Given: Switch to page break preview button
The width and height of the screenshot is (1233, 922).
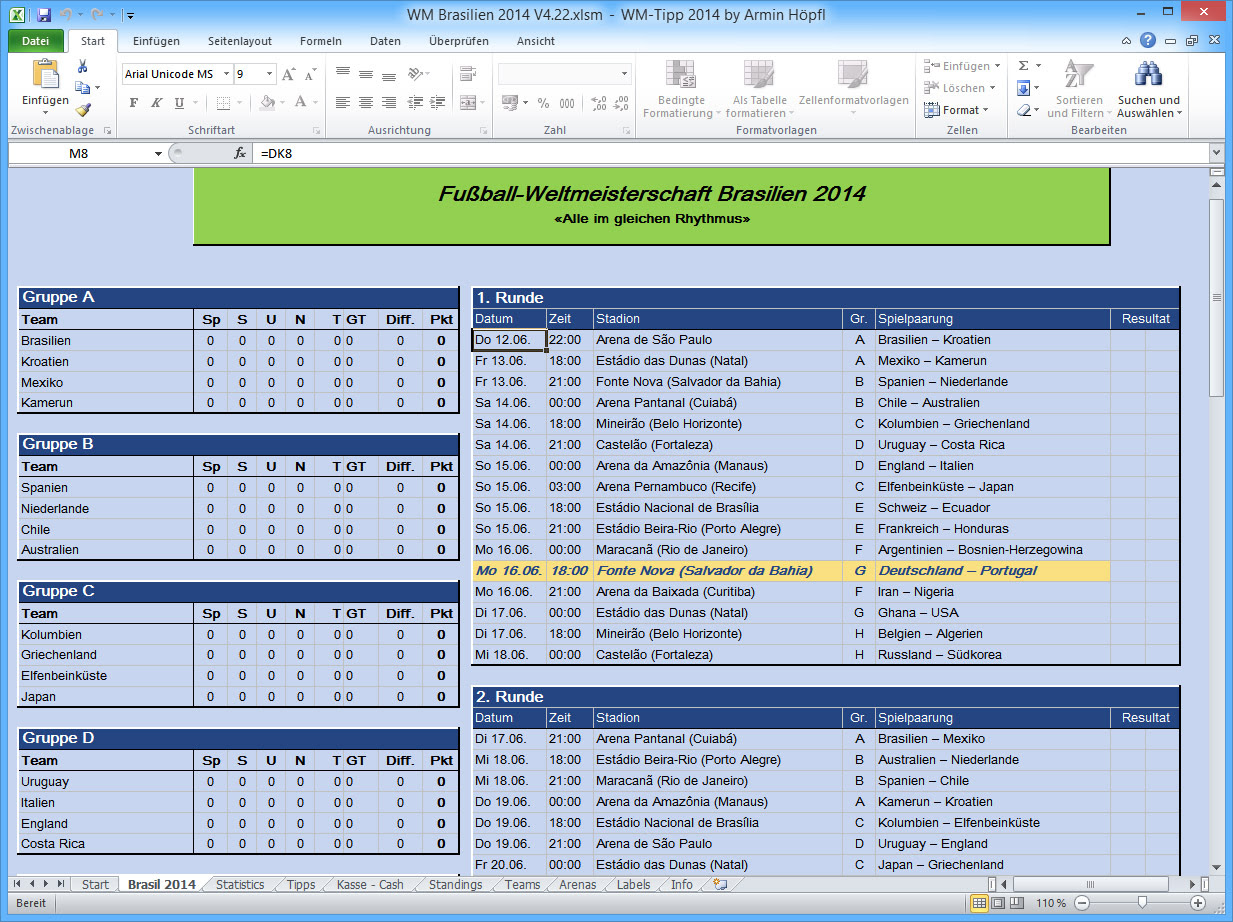Looking at the screenshot, I should point(1016,903).
